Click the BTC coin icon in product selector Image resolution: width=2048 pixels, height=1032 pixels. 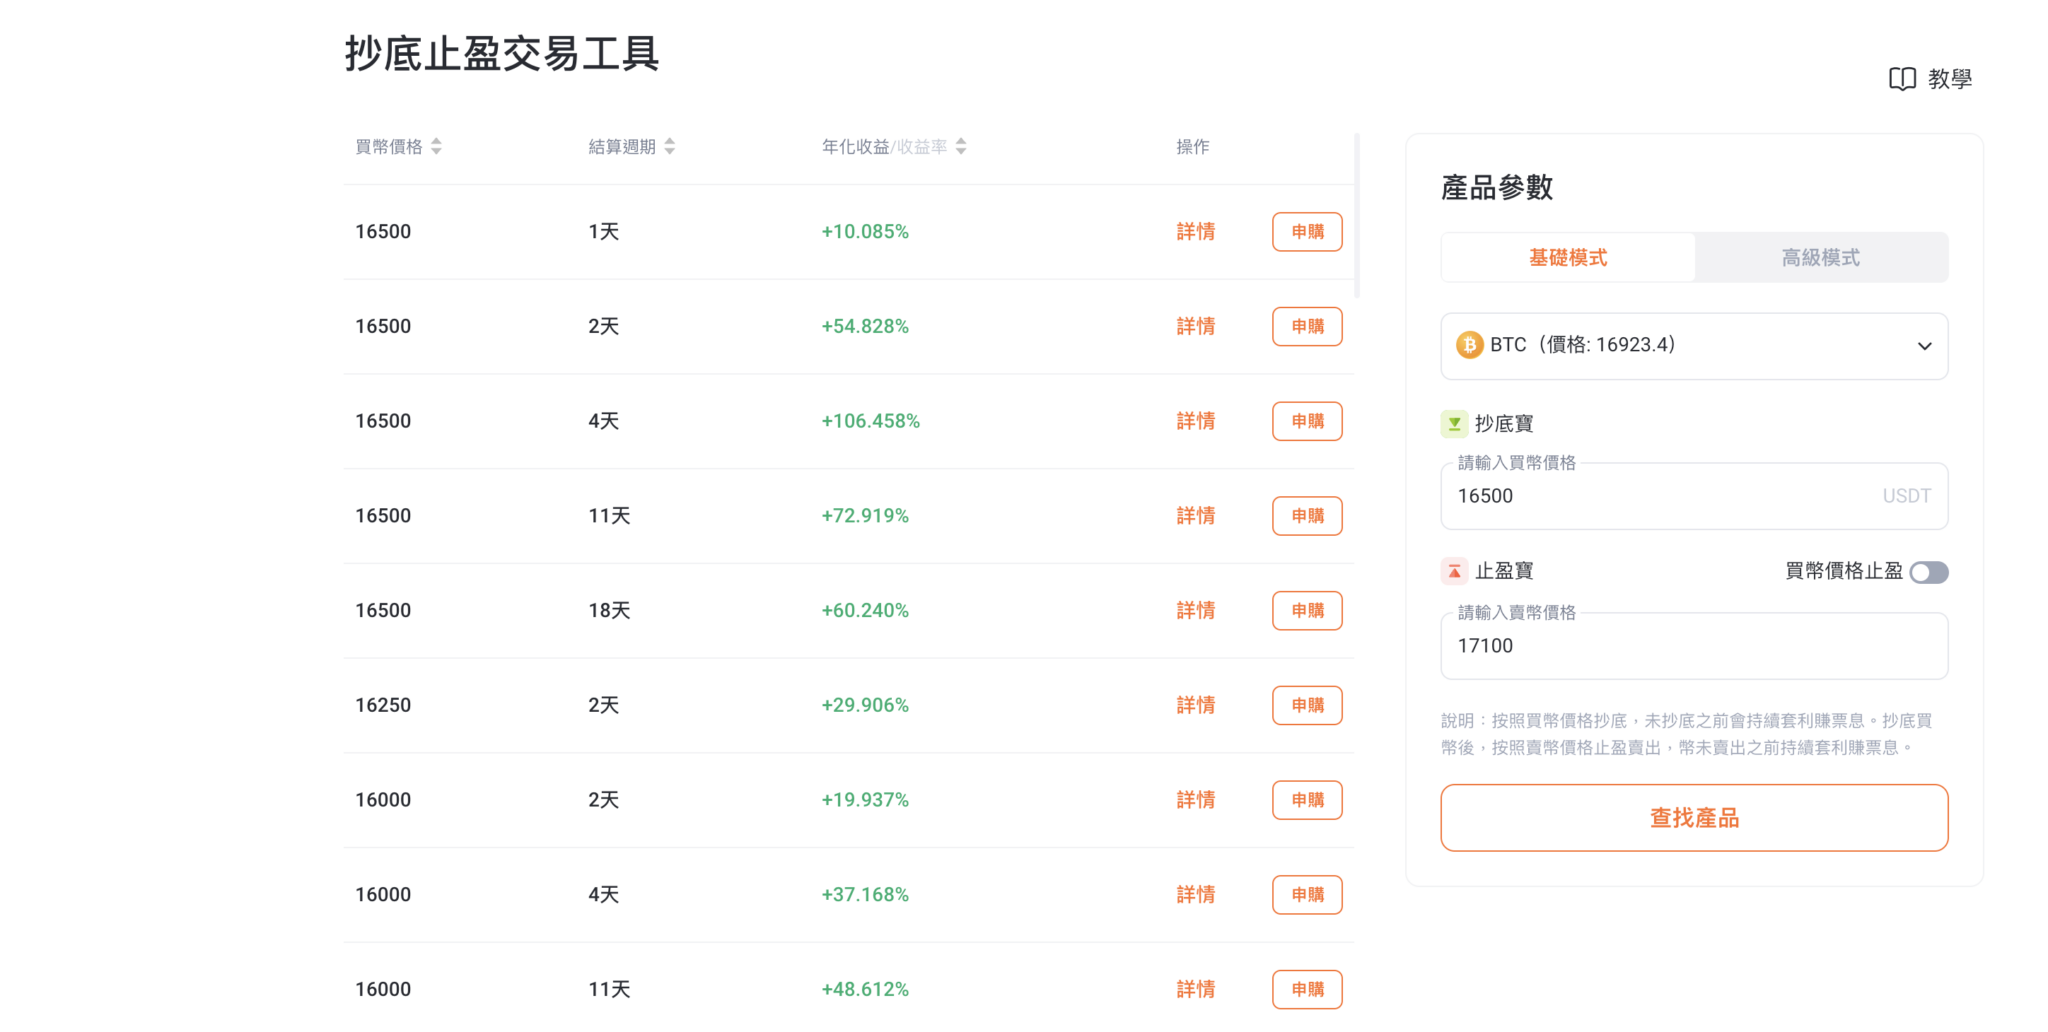[x=1468, y=345]
